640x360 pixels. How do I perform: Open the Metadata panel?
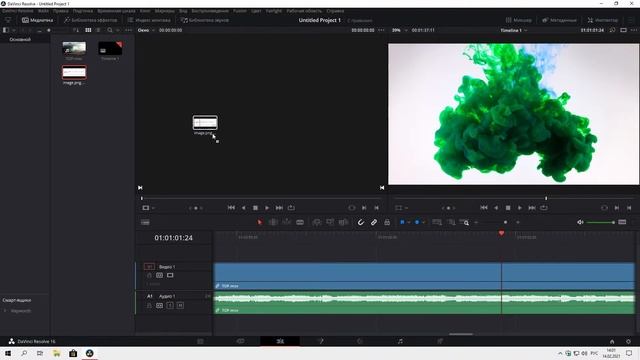pyautogui.click(x=559, y=20)
